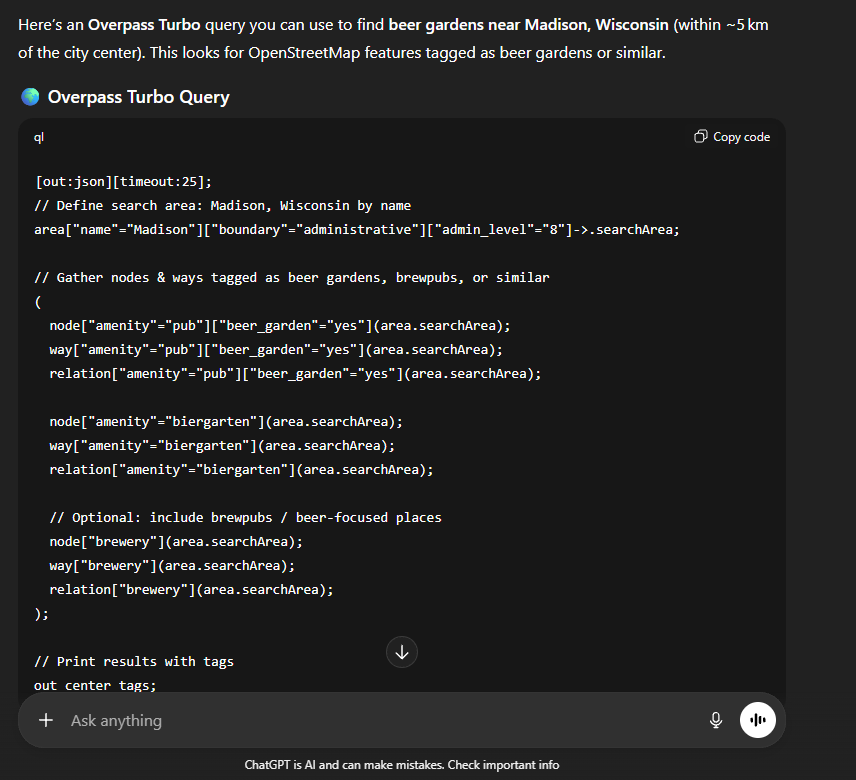856x780 pixels.
Task: Open the plus attachment menu
Action: [46, 720]
